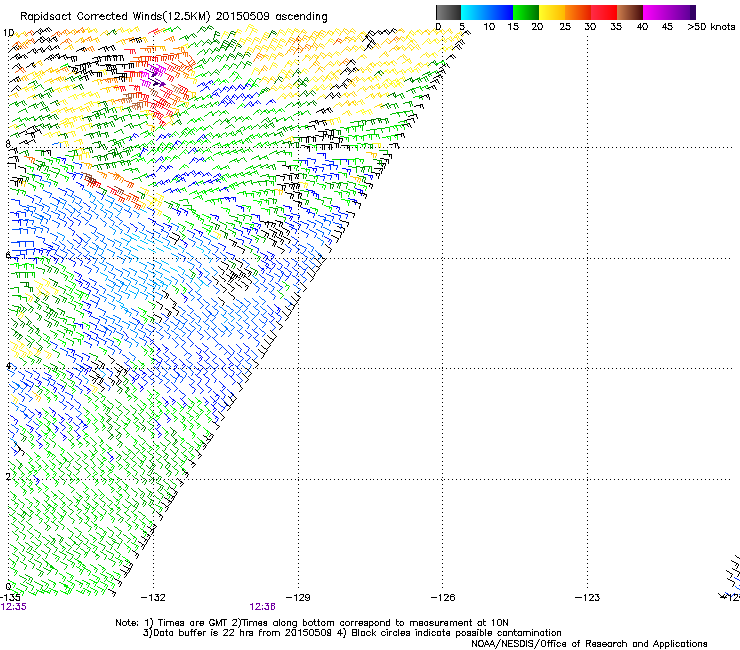The width and height of the screenshot is (740, 650).
Task: Click the 'NOAA/NESDIS/Office of Research and Applications' credit
Action: point(589,644)
